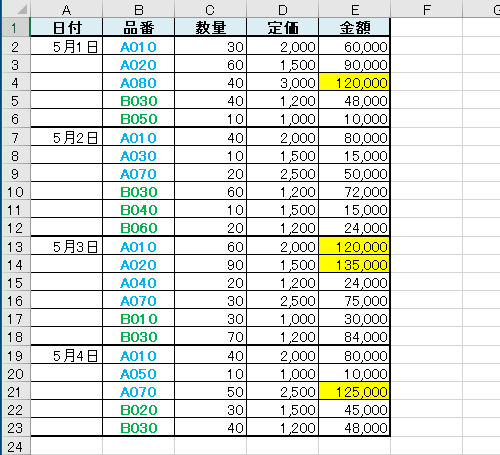Click the 品番 header cell
This screenshot has height=455, width=500.
[138, 27]
